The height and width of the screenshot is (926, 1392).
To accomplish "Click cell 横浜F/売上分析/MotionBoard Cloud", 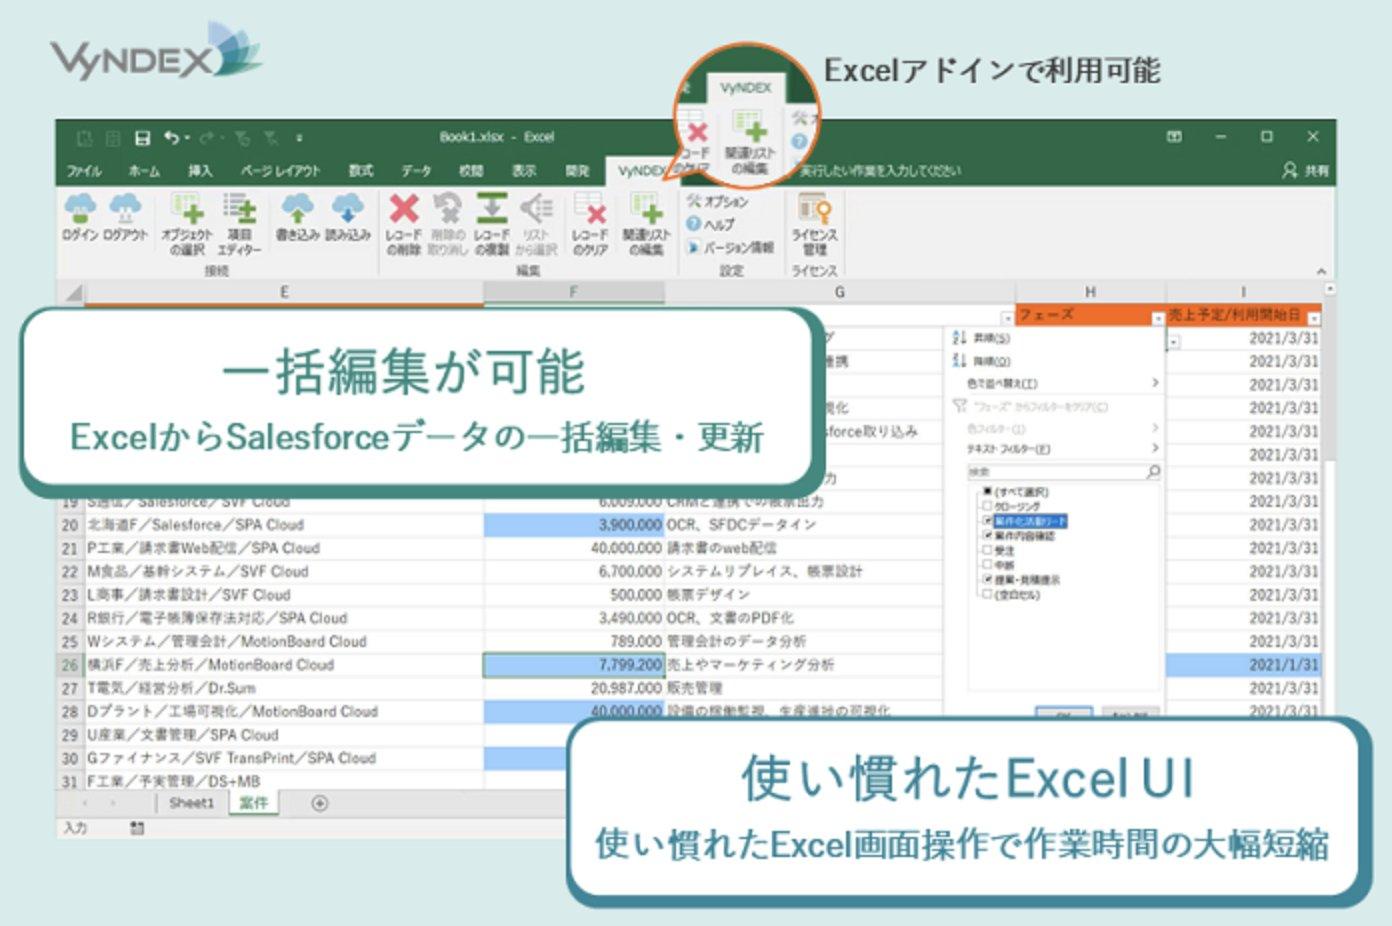I will tap(284, 665).
